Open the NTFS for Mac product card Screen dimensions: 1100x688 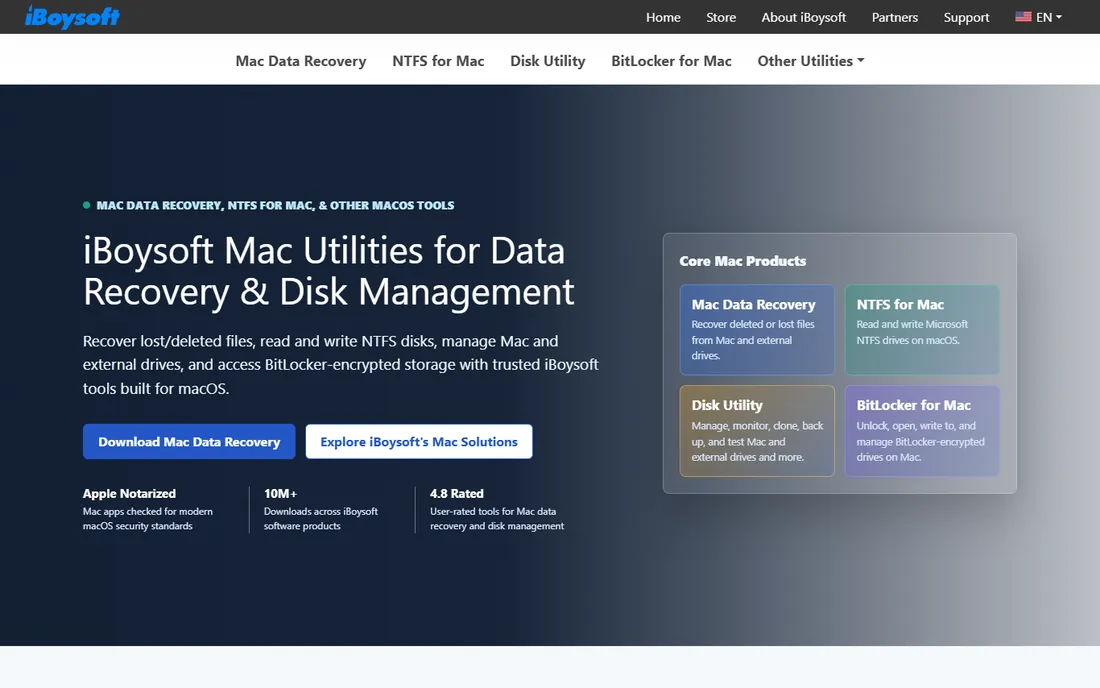(922, 330)
